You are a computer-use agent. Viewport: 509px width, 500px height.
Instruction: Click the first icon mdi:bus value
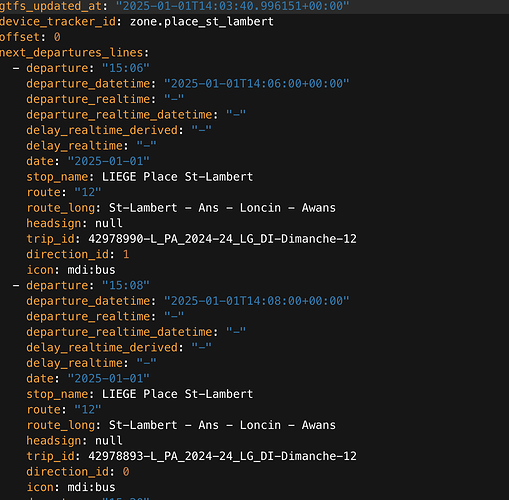coord(91,270)
